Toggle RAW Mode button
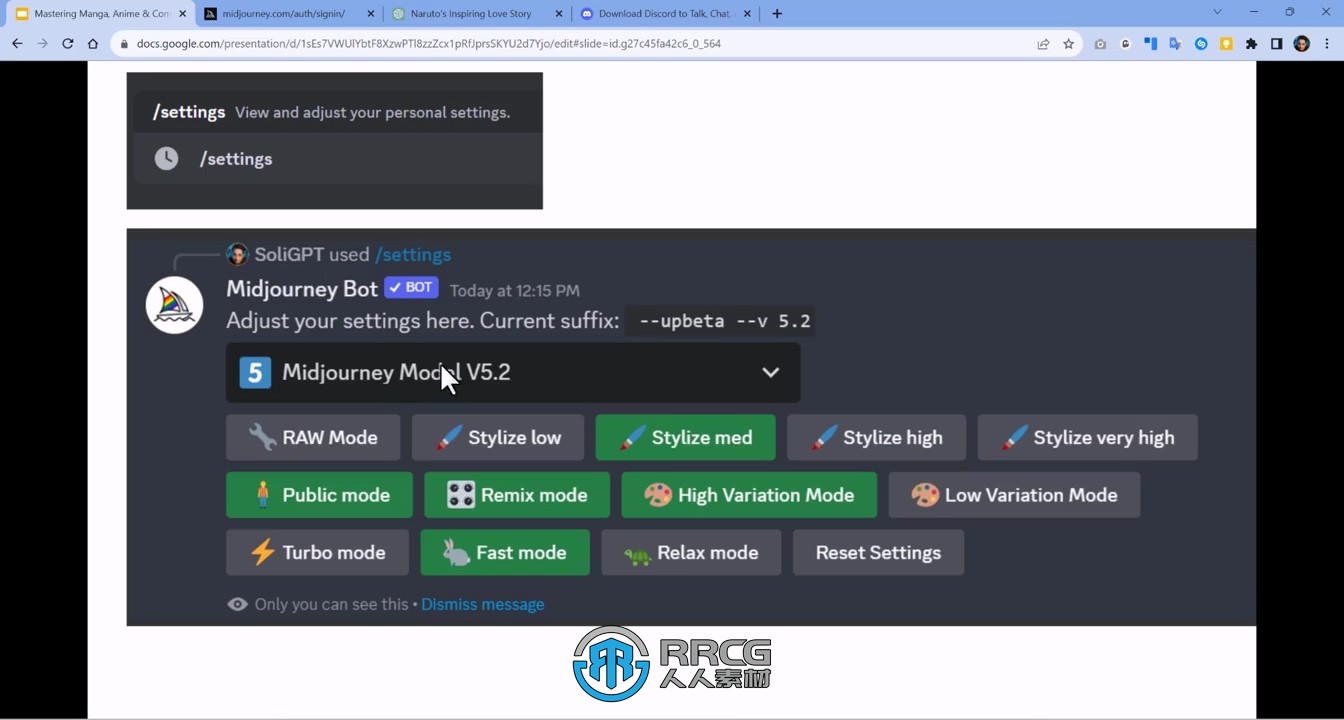This screenshot has width=1344, height=720. click(313, 438)
